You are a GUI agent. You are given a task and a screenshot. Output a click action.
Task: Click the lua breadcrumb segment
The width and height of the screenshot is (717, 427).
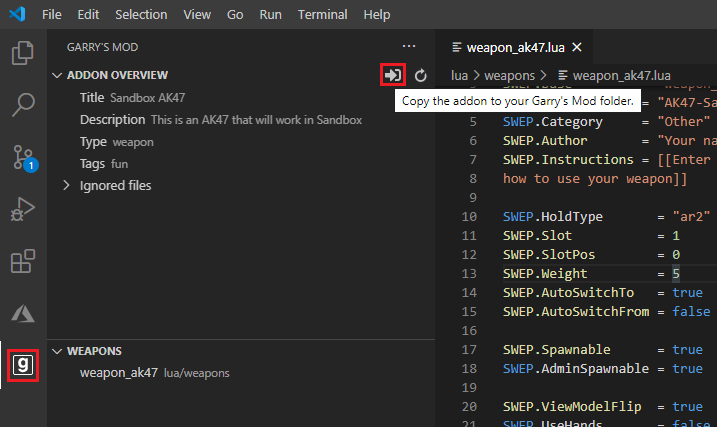point(459,75)
